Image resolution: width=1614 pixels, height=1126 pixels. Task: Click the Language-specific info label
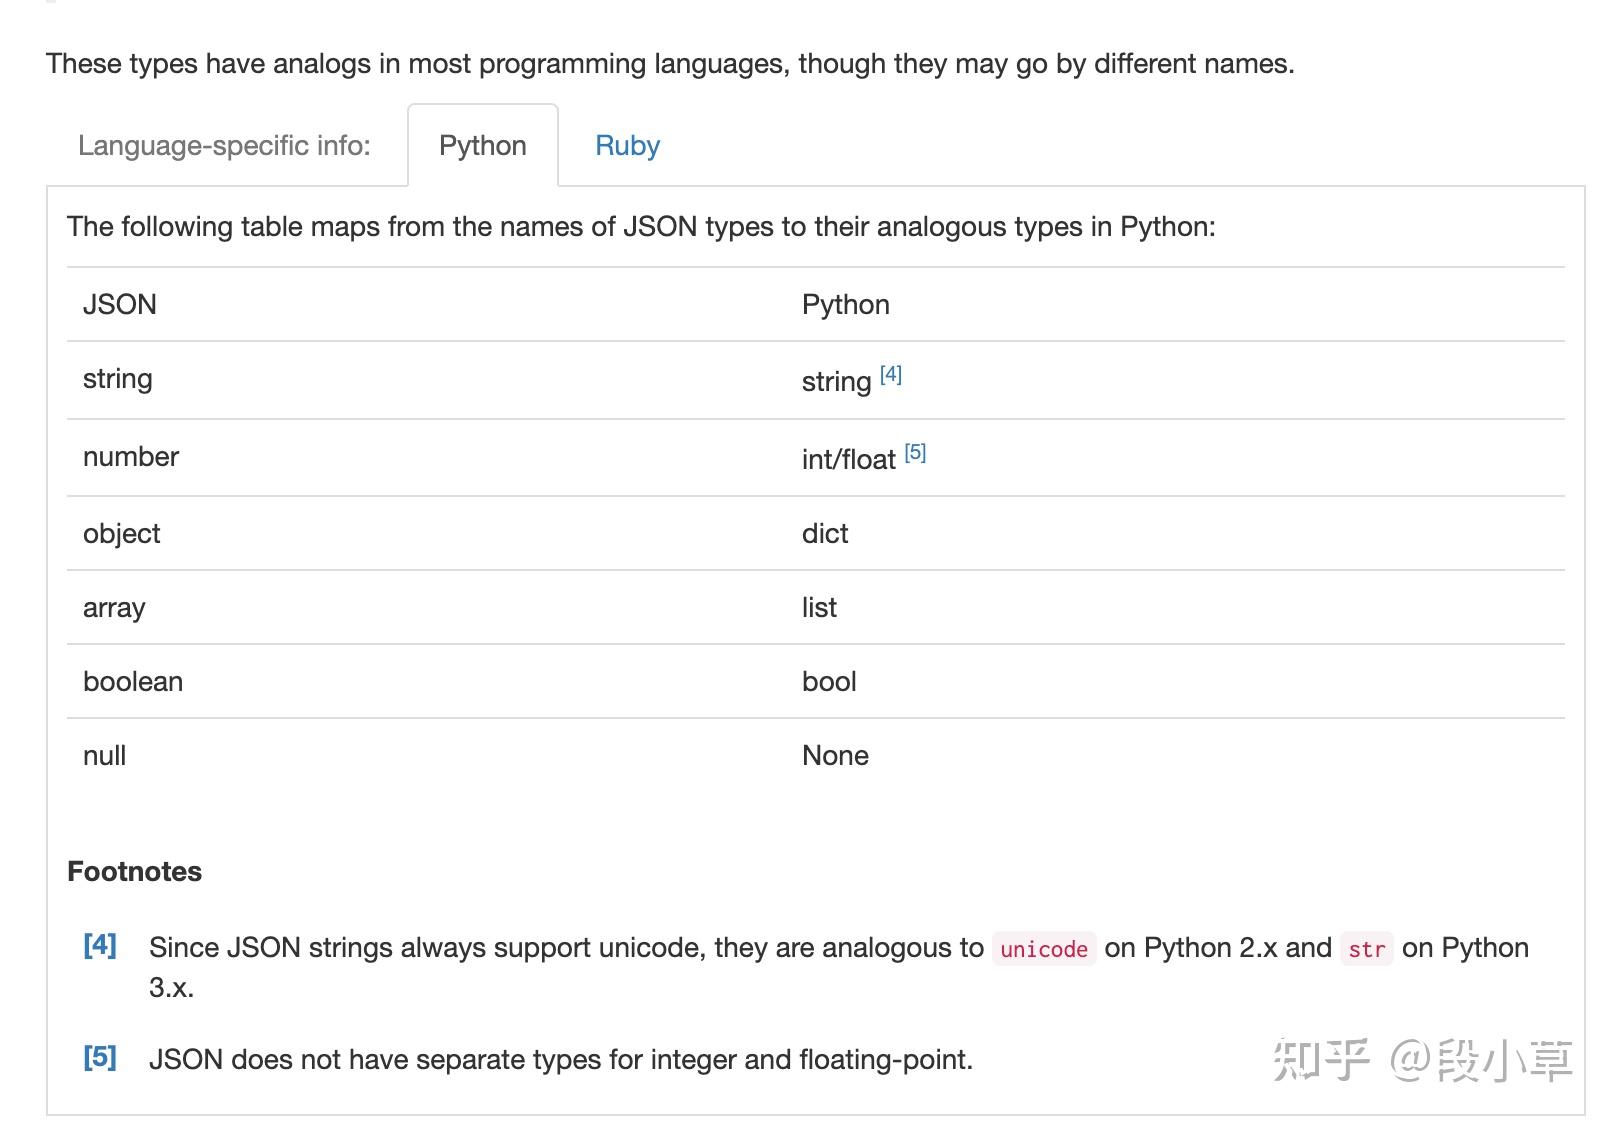(x=225, y=145)
